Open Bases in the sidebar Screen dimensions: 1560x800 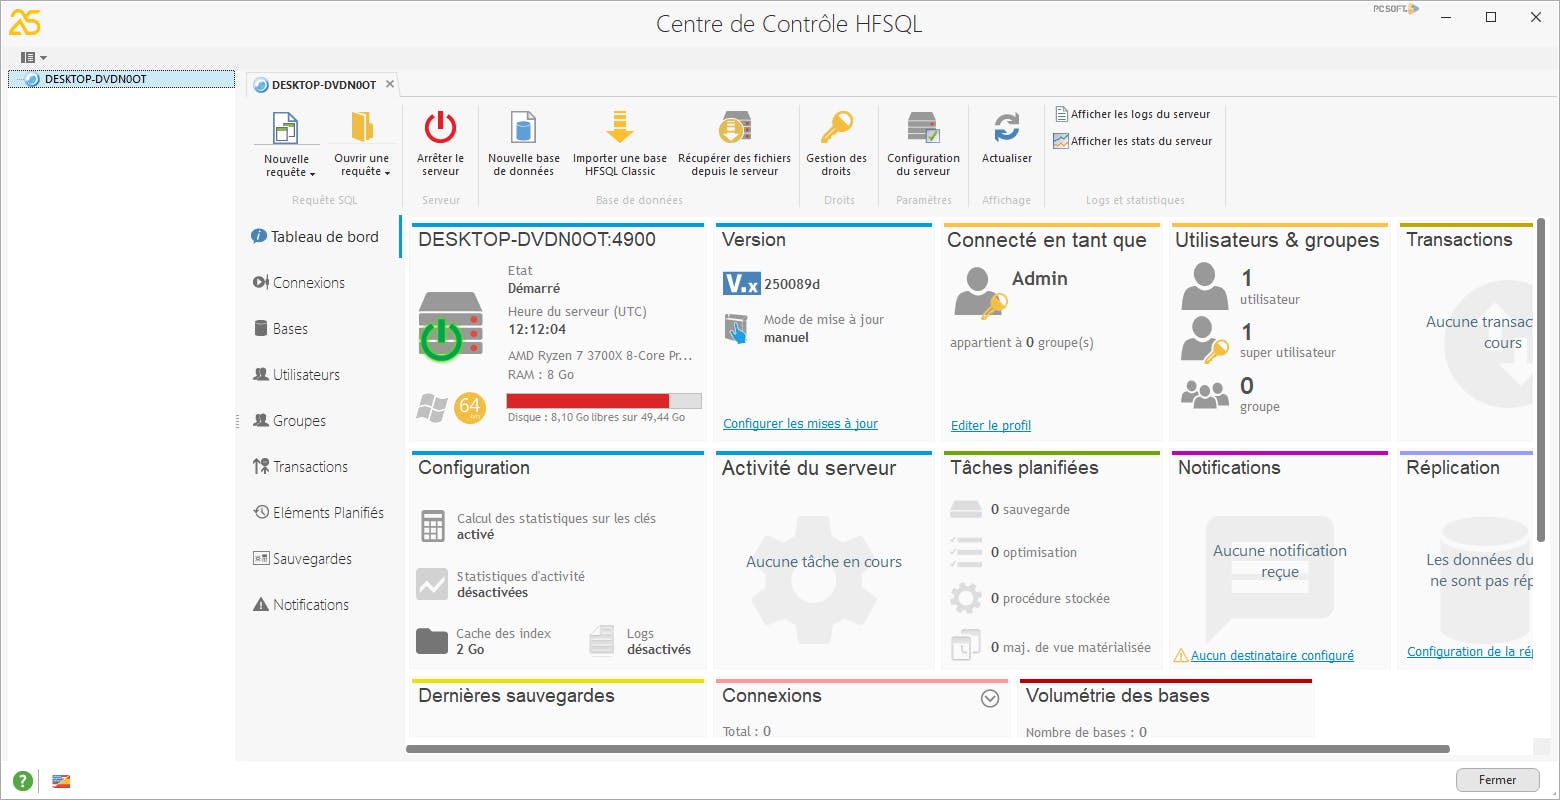pyautogui.click(x=280, y=329)
